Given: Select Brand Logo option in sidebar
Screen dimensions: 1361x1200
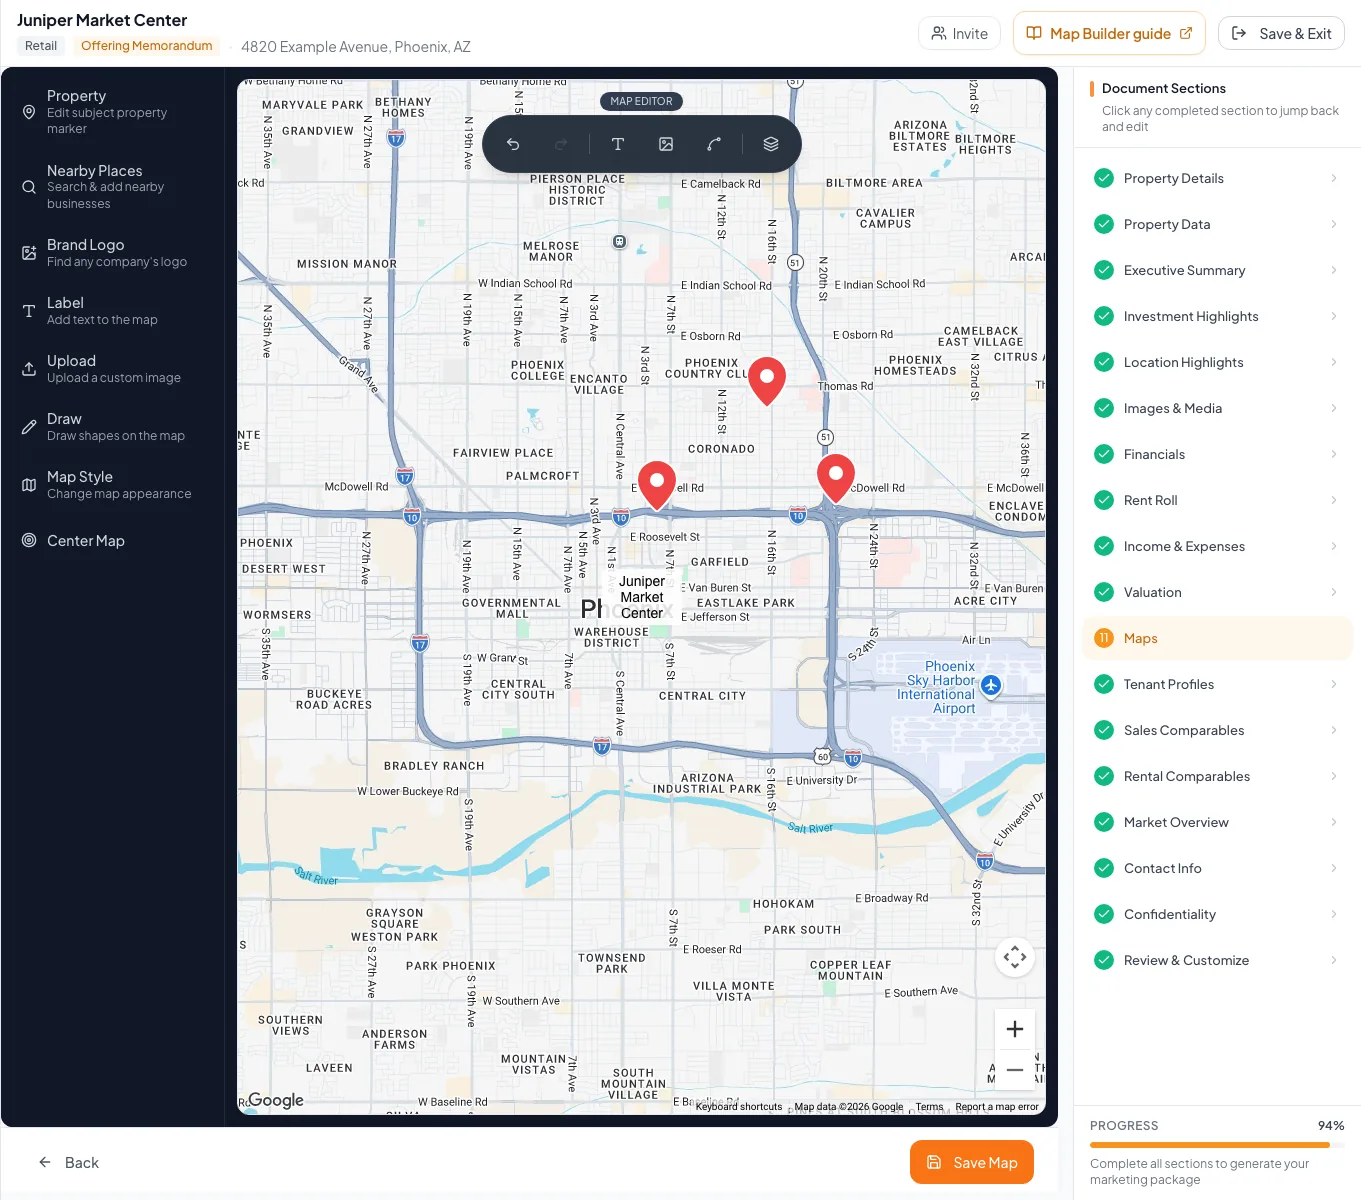Looking at the screenshot, I should click(x=112, y=253).
